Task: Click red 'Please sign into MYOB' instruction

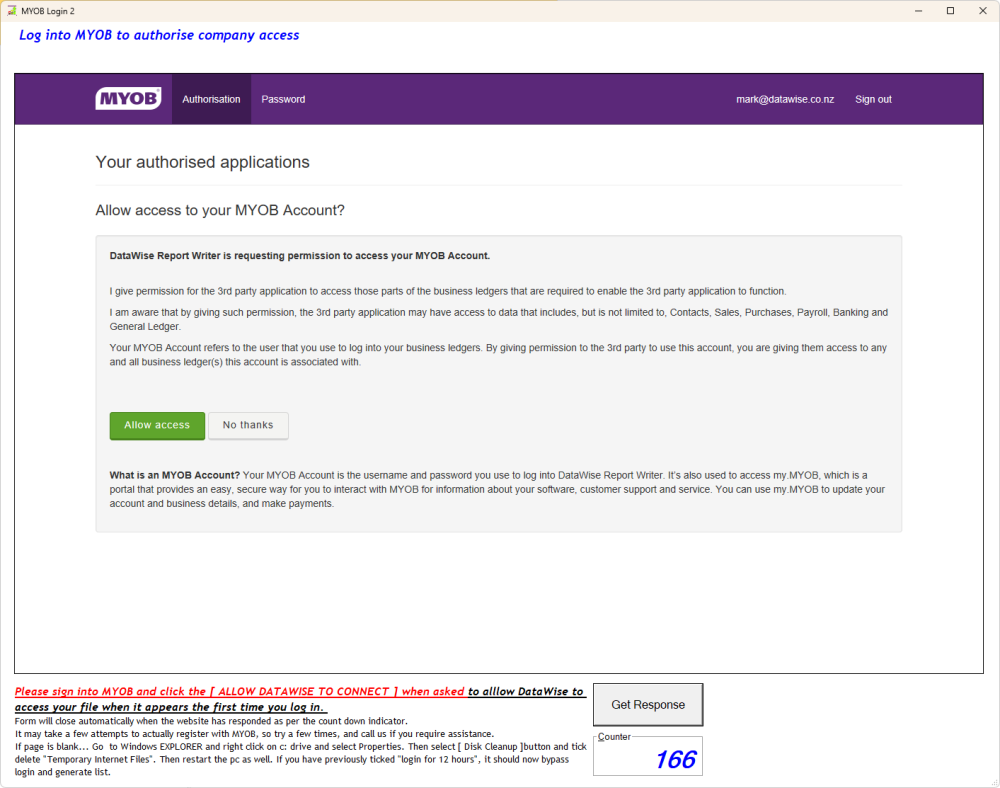Action: pyautogui.click(x=240, y=691)
